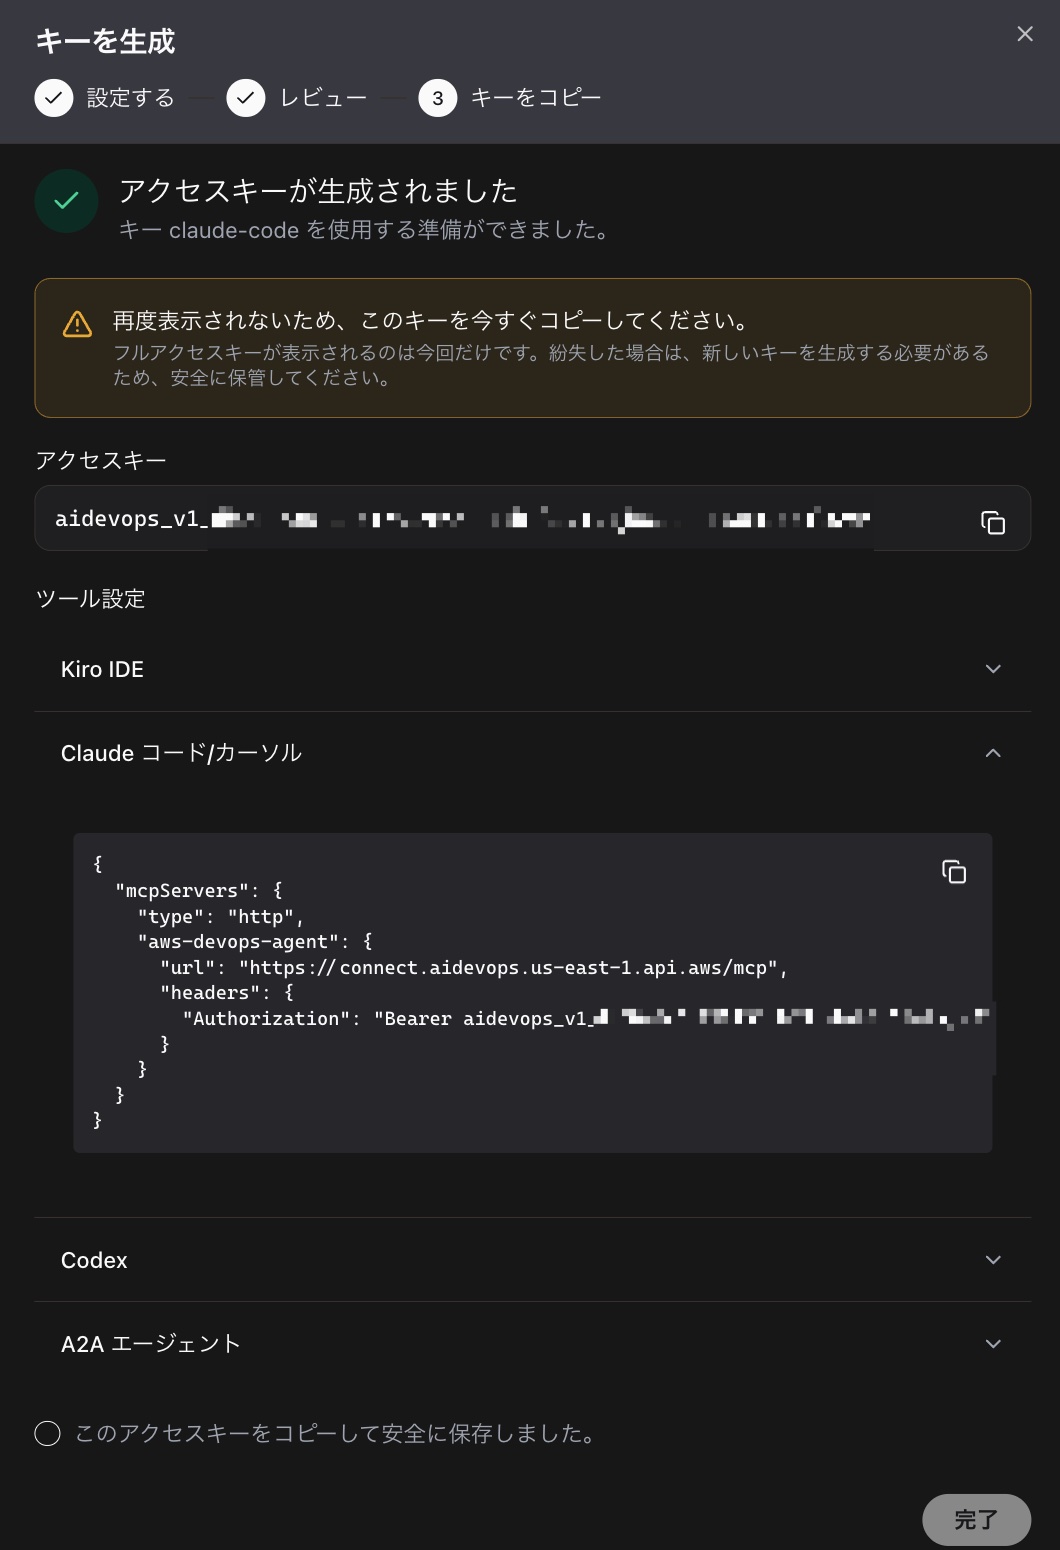Click the レビュー step checkmark circle
This screenshot has height=1550, width=1060.
click(x=246, y=98)
